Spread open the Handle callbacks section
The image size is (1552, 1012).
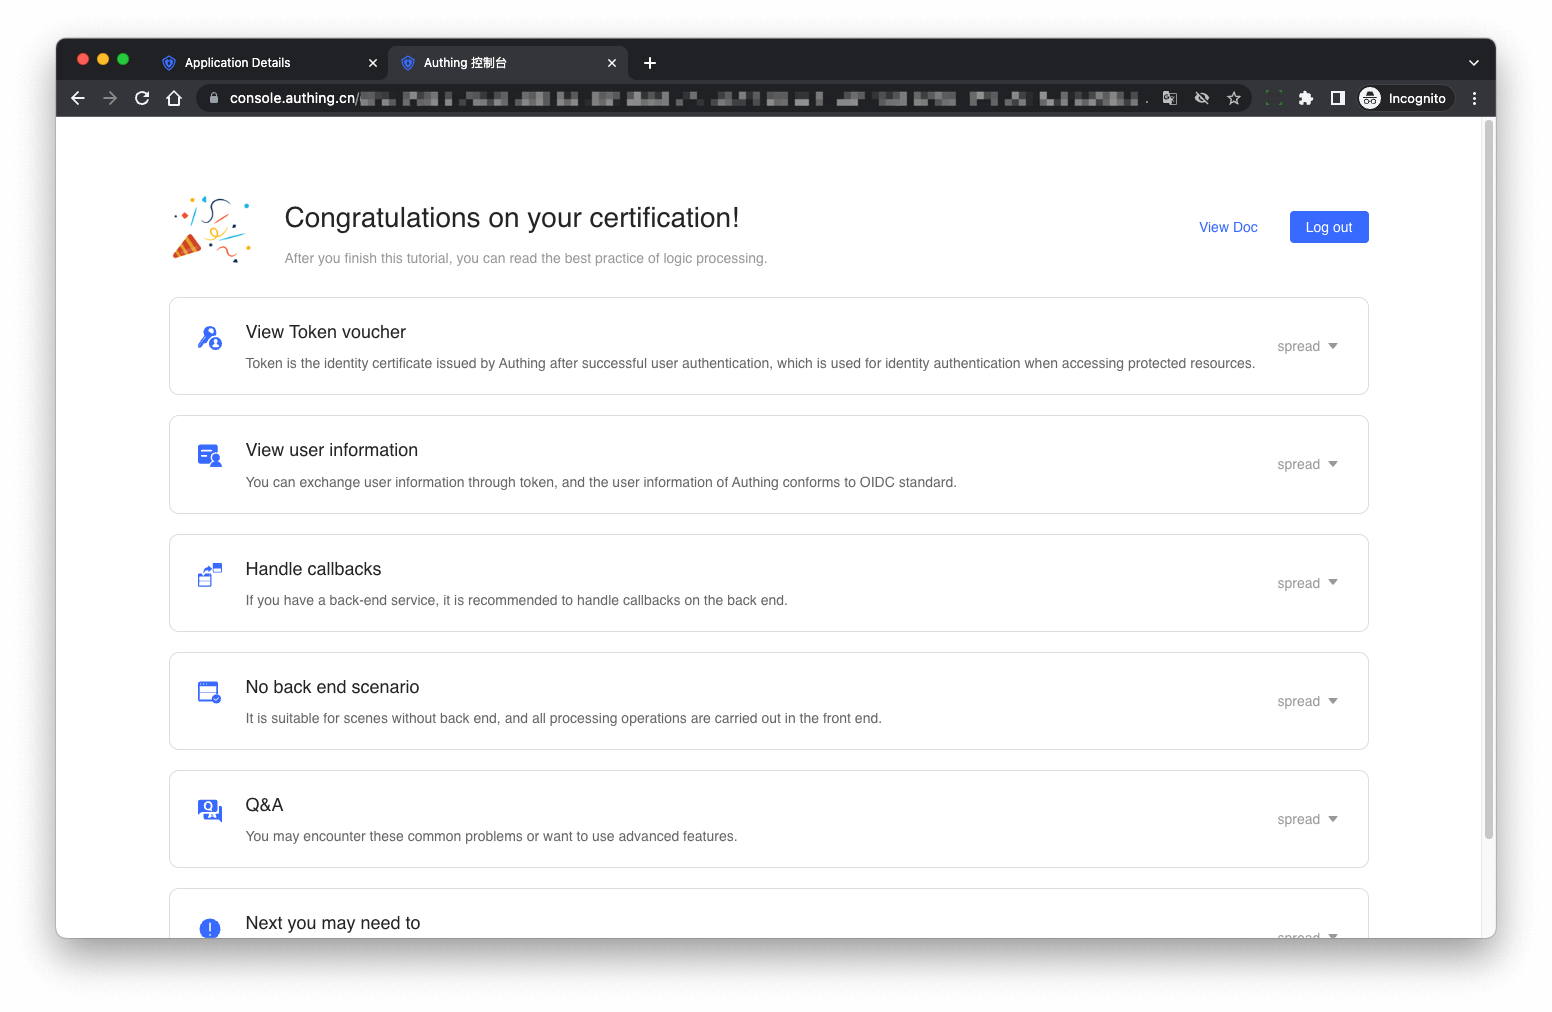(x=1307, y=583)
